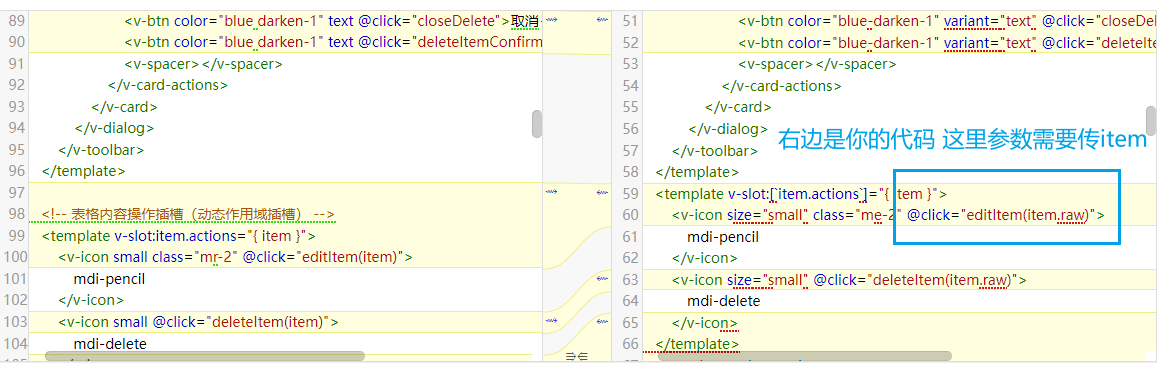Image resolution: width=1171 pixels, height=372 pixels.
Task: Click the deleteItem(item) v-icon line on left
Action: pyautogui.click(x=199, y=322)
